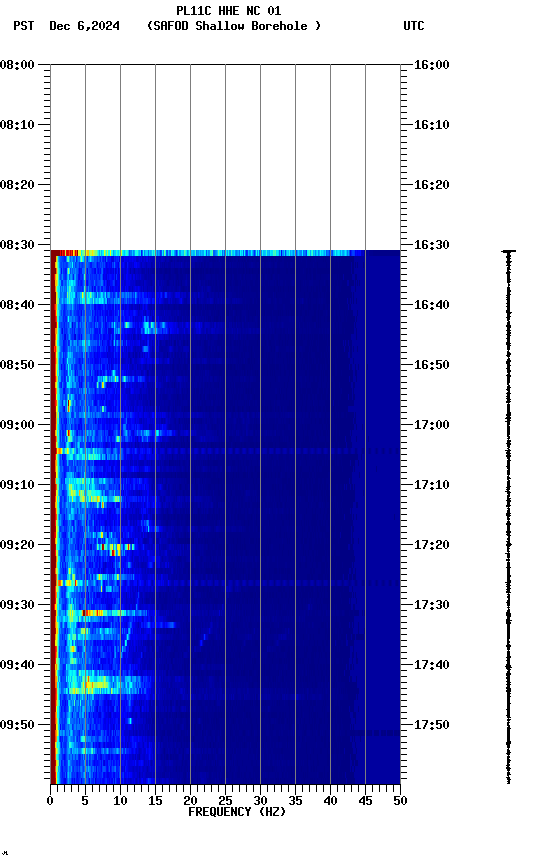Click the 'UTC' timezone label
This screenshot has width=552, height=864.
414,26
